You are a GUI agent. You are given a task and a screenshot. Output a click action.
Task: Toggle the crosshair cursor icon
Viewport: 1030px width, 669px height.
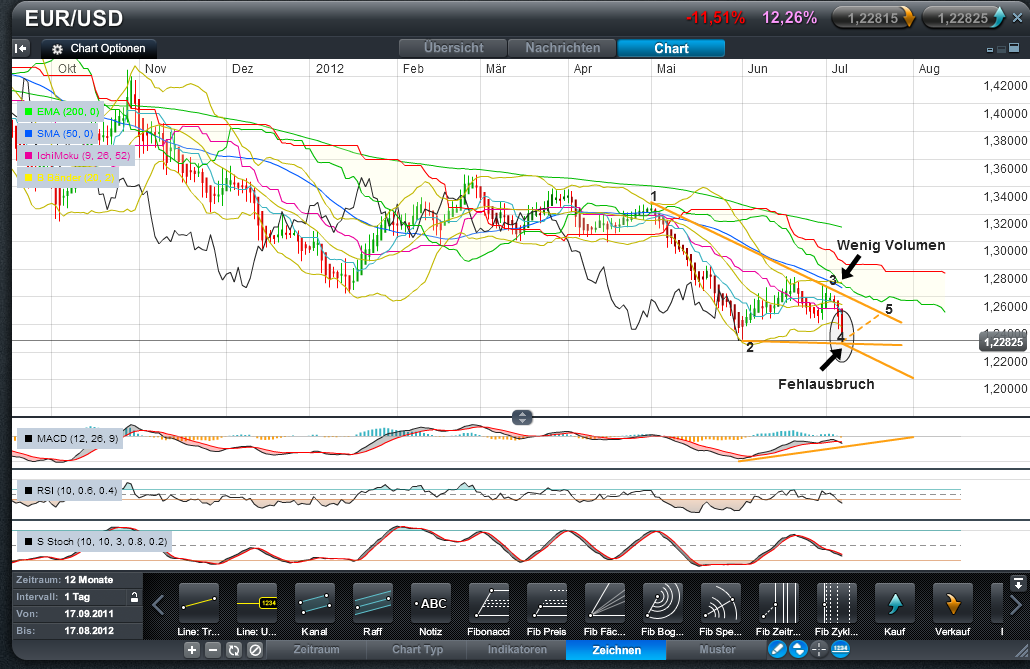coord(818,649)
